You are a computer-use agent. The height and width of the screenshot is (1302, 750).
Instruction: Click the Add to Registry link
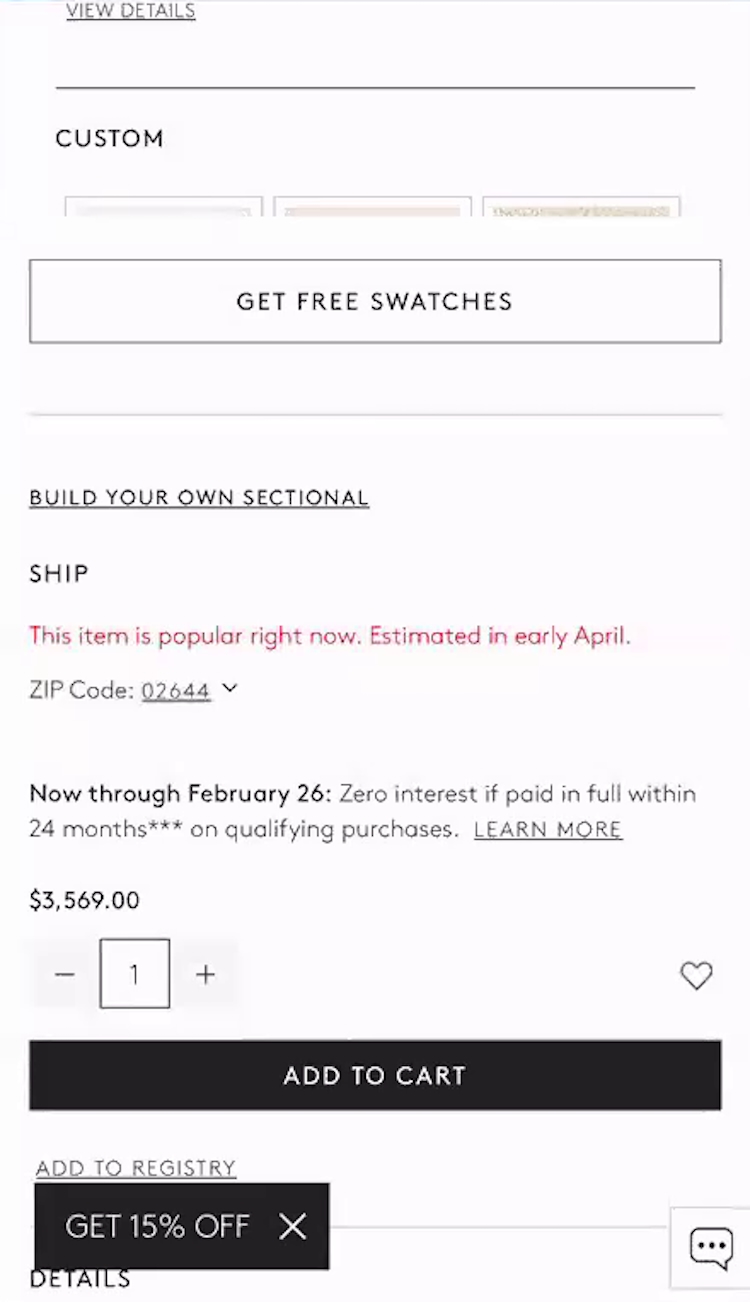pos(136,1168)
